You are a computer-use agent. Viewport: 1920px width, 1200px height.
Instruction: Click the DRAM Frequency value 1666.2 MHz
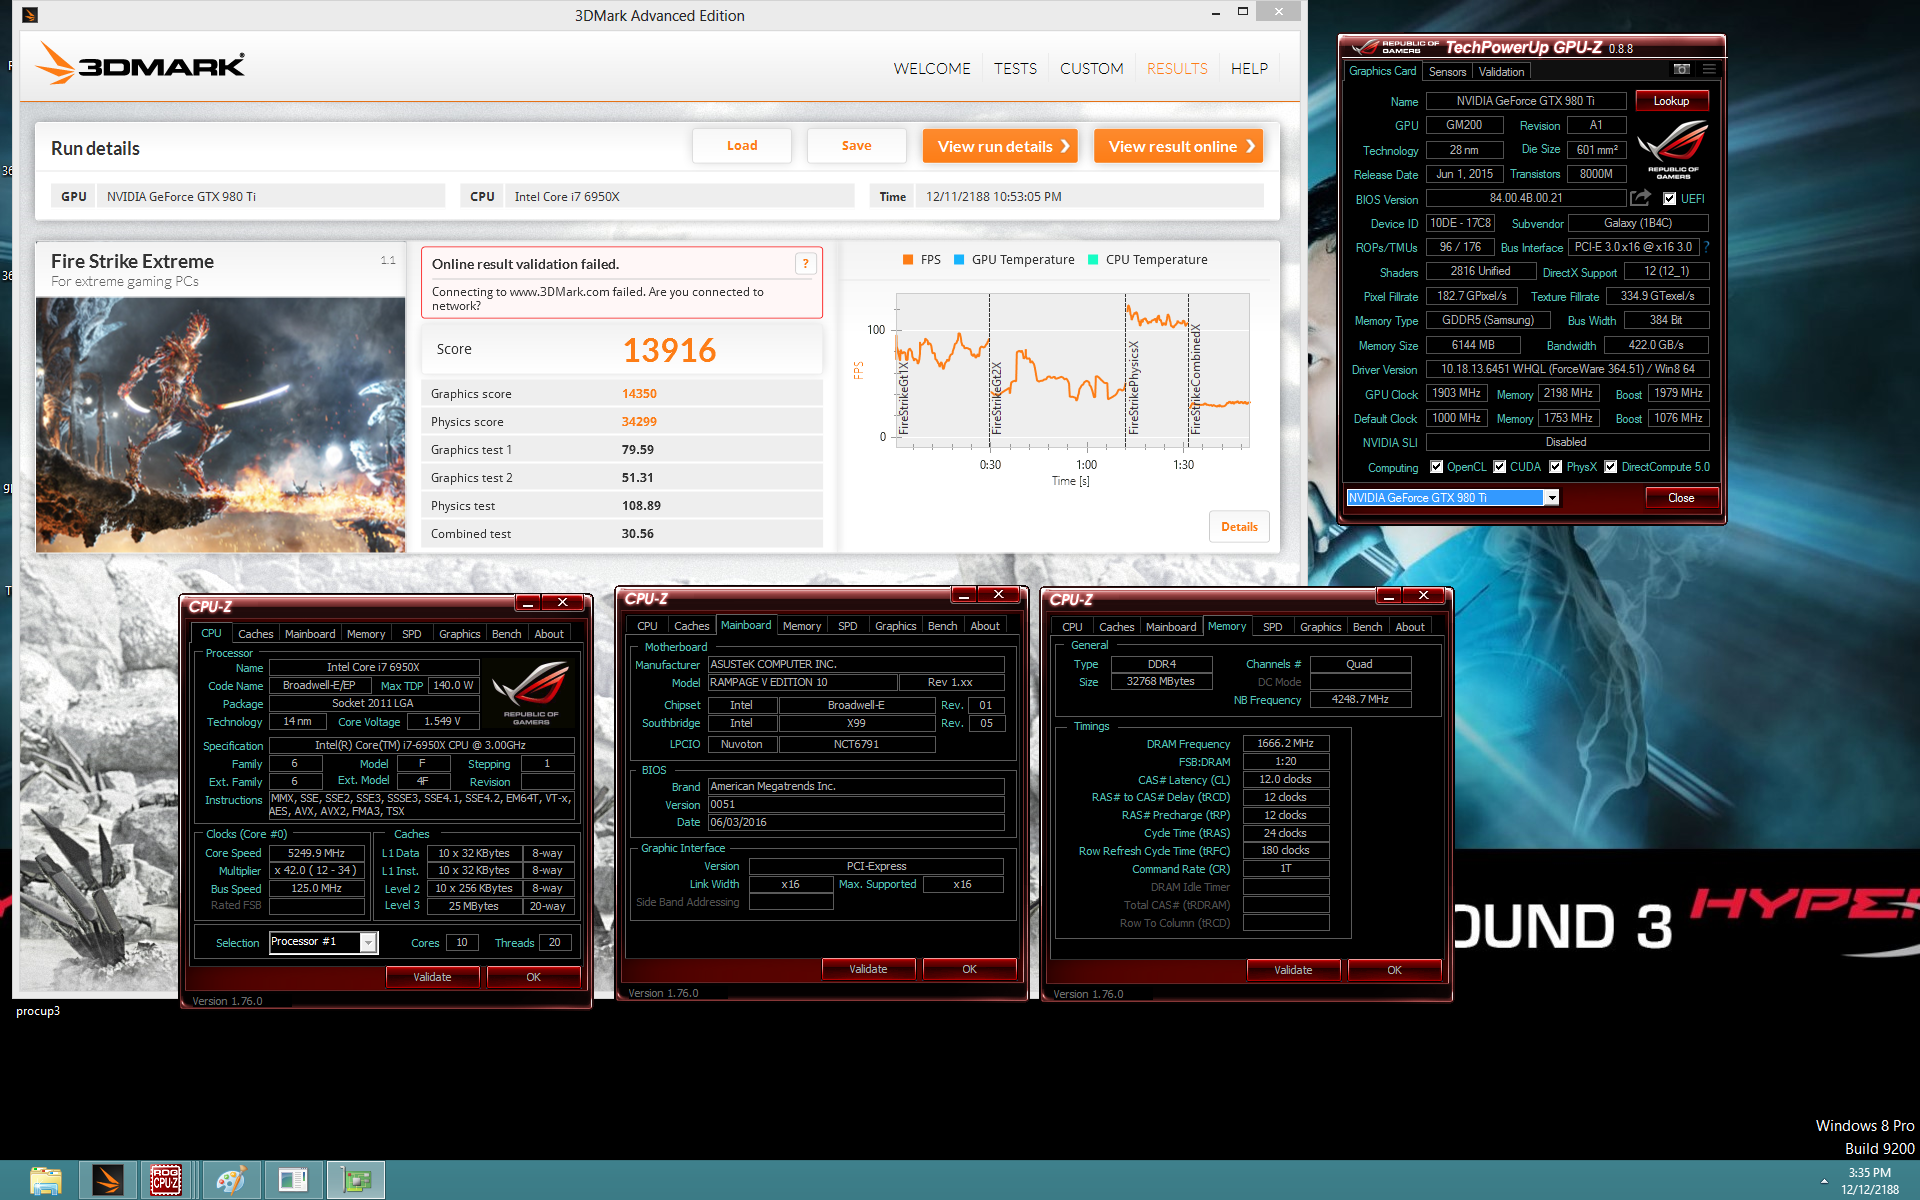tap(1286, 743)
